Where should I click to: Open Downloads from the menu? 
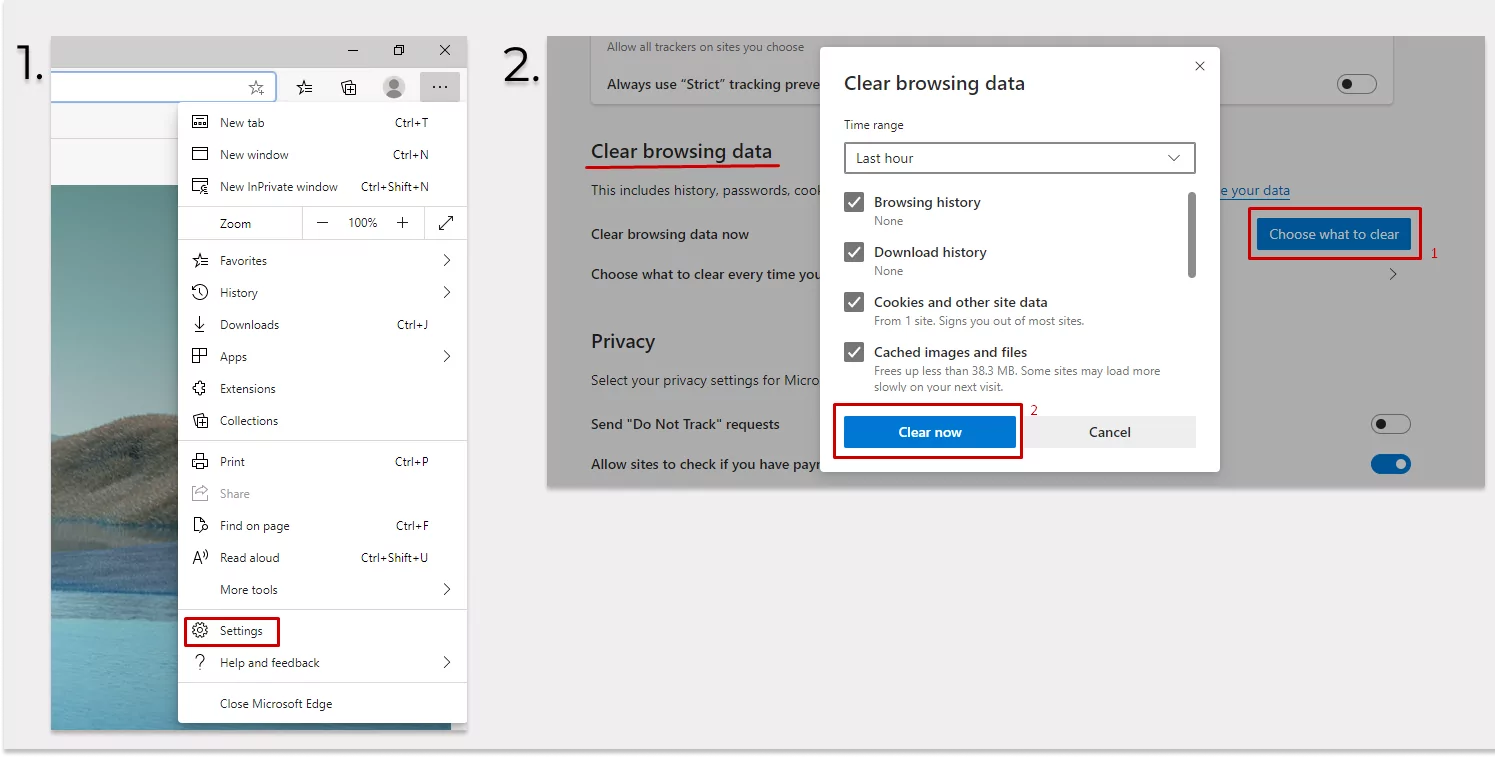click(x=322, y=324)
